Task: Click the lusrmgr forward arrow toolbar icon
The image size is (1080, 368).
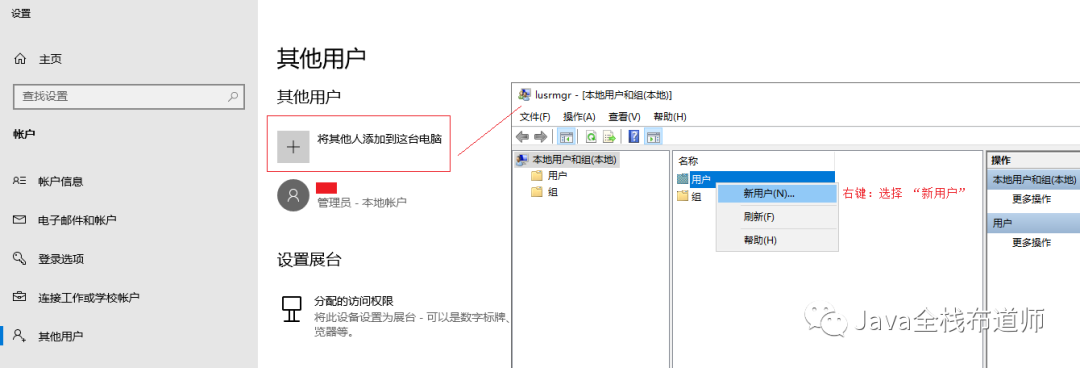Action: tap(541, 136)
